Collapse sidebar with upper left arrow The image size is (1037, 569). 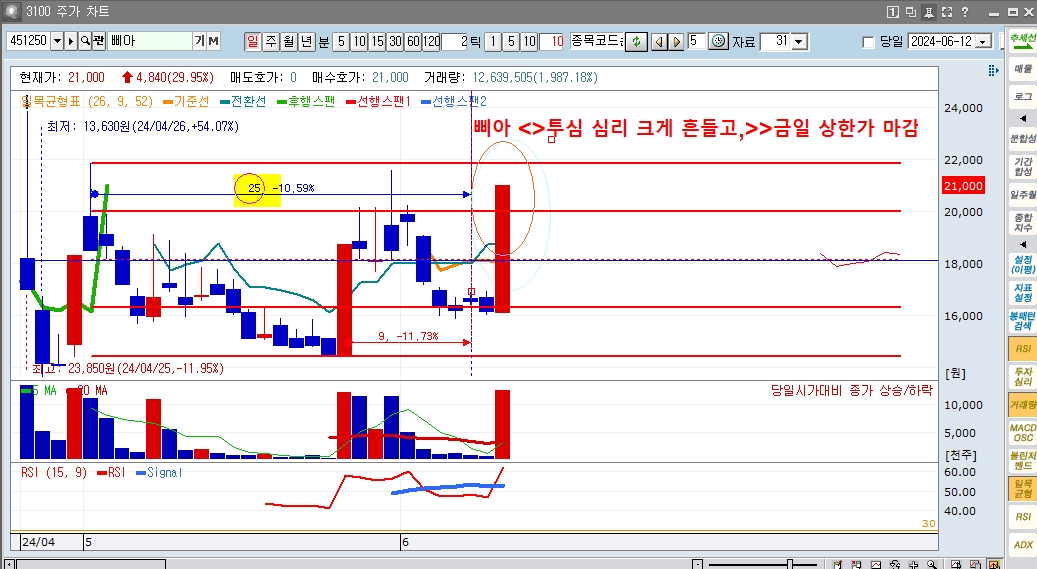click(x=1023, y=118)
